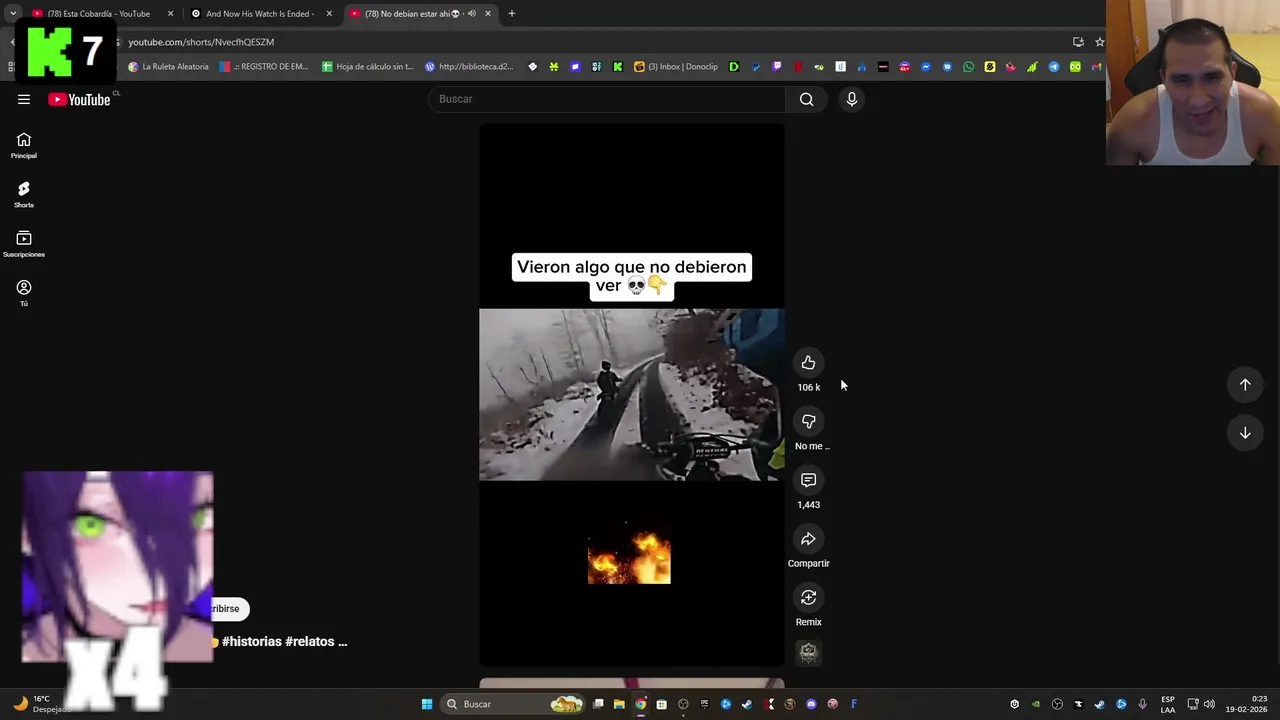The width and height of the screenshot is (1280, 720).
Task: Click the YouTube logo
Action: [79, 99]
